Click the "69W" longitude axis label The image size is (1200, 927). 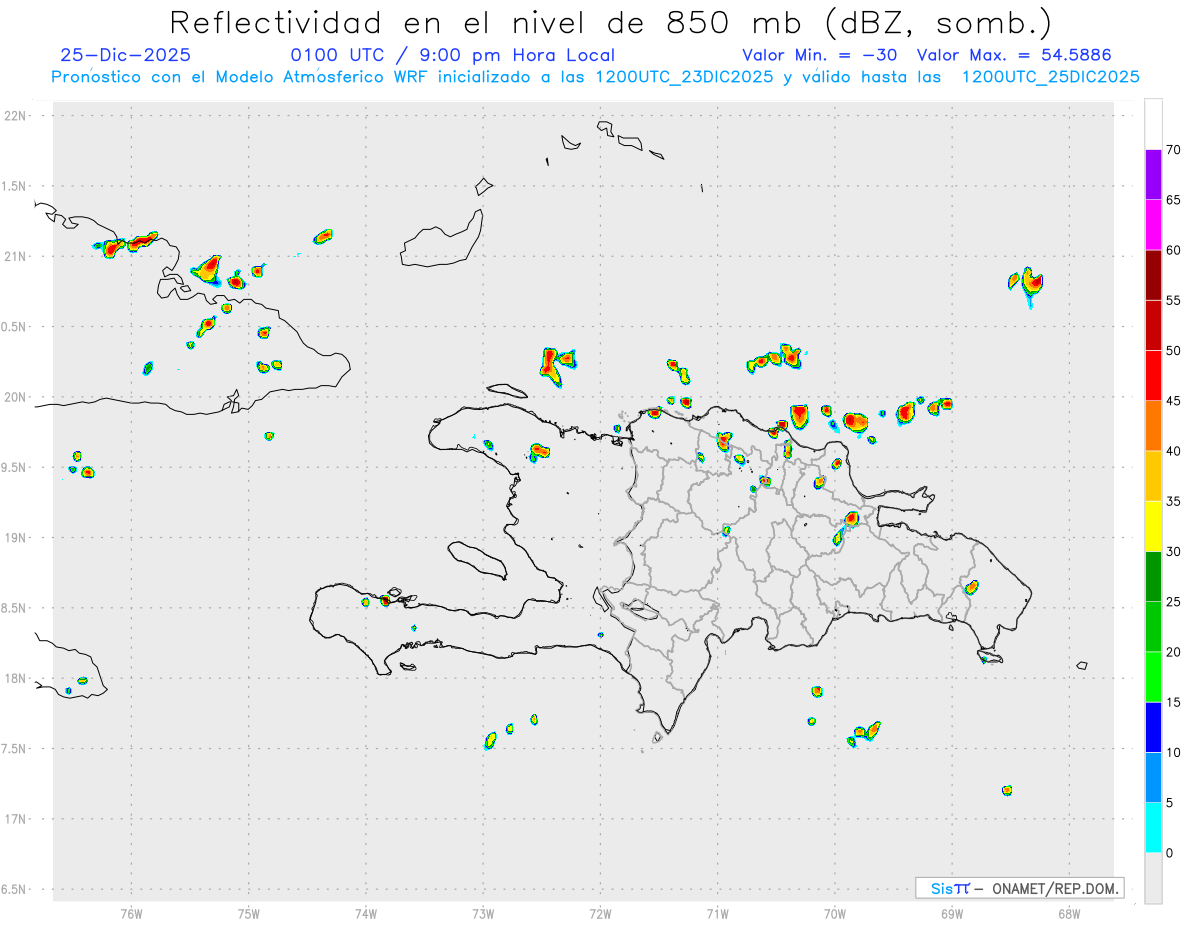952,913
